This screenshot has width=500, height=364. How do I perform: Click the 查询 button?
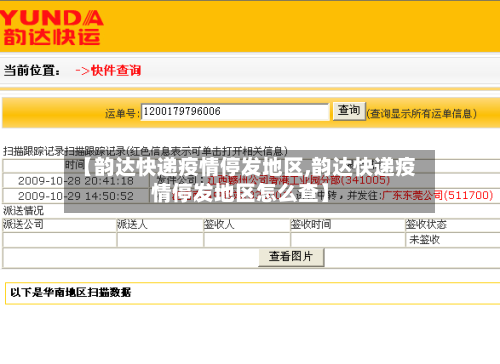pos(349,110)
